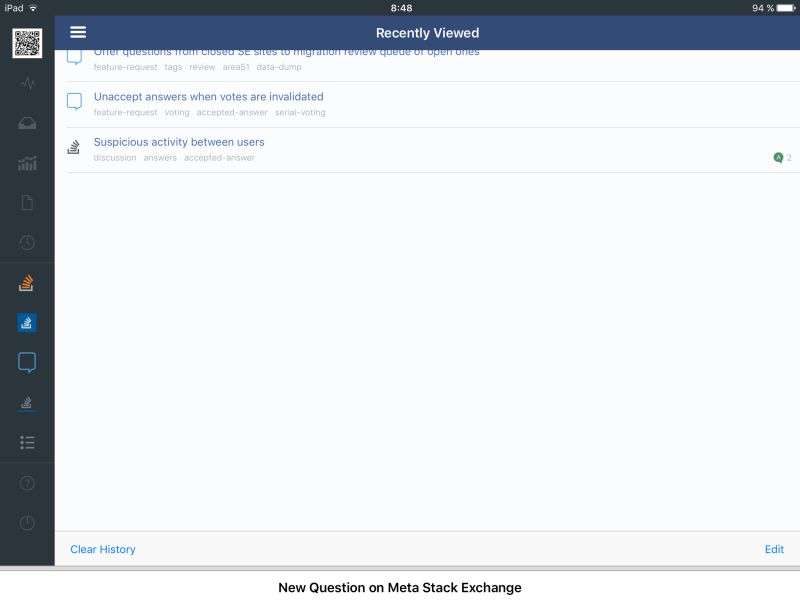Open drafts using the document icon

coord(27,202)
